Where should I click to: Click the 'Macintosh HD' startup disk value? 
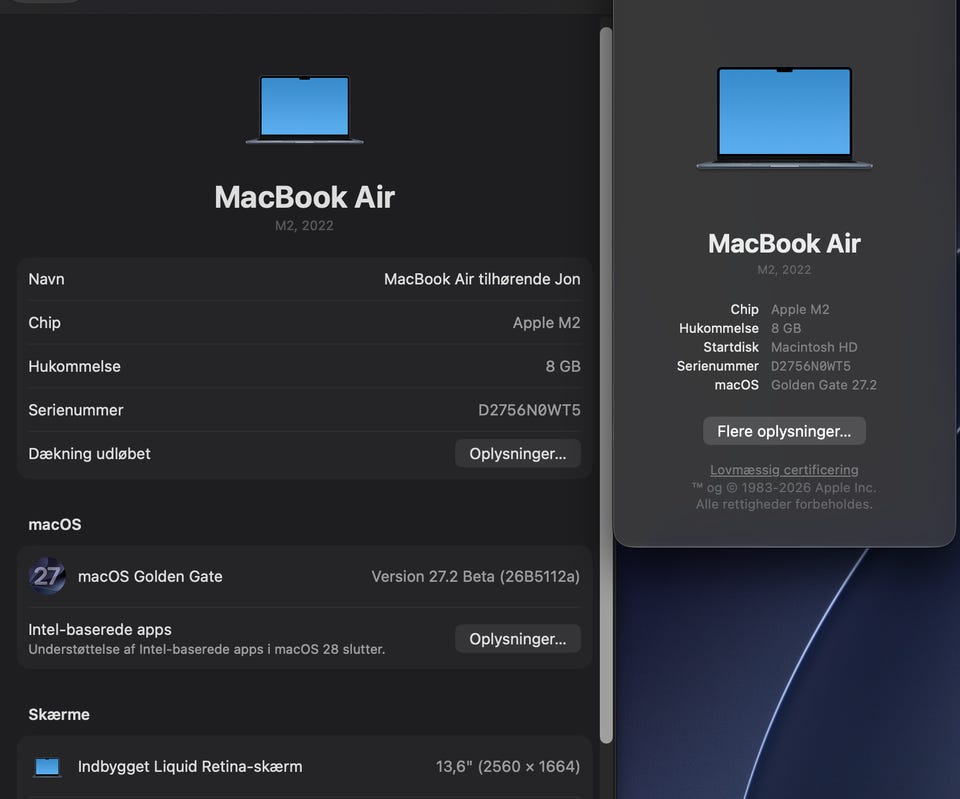pos(814,347)
